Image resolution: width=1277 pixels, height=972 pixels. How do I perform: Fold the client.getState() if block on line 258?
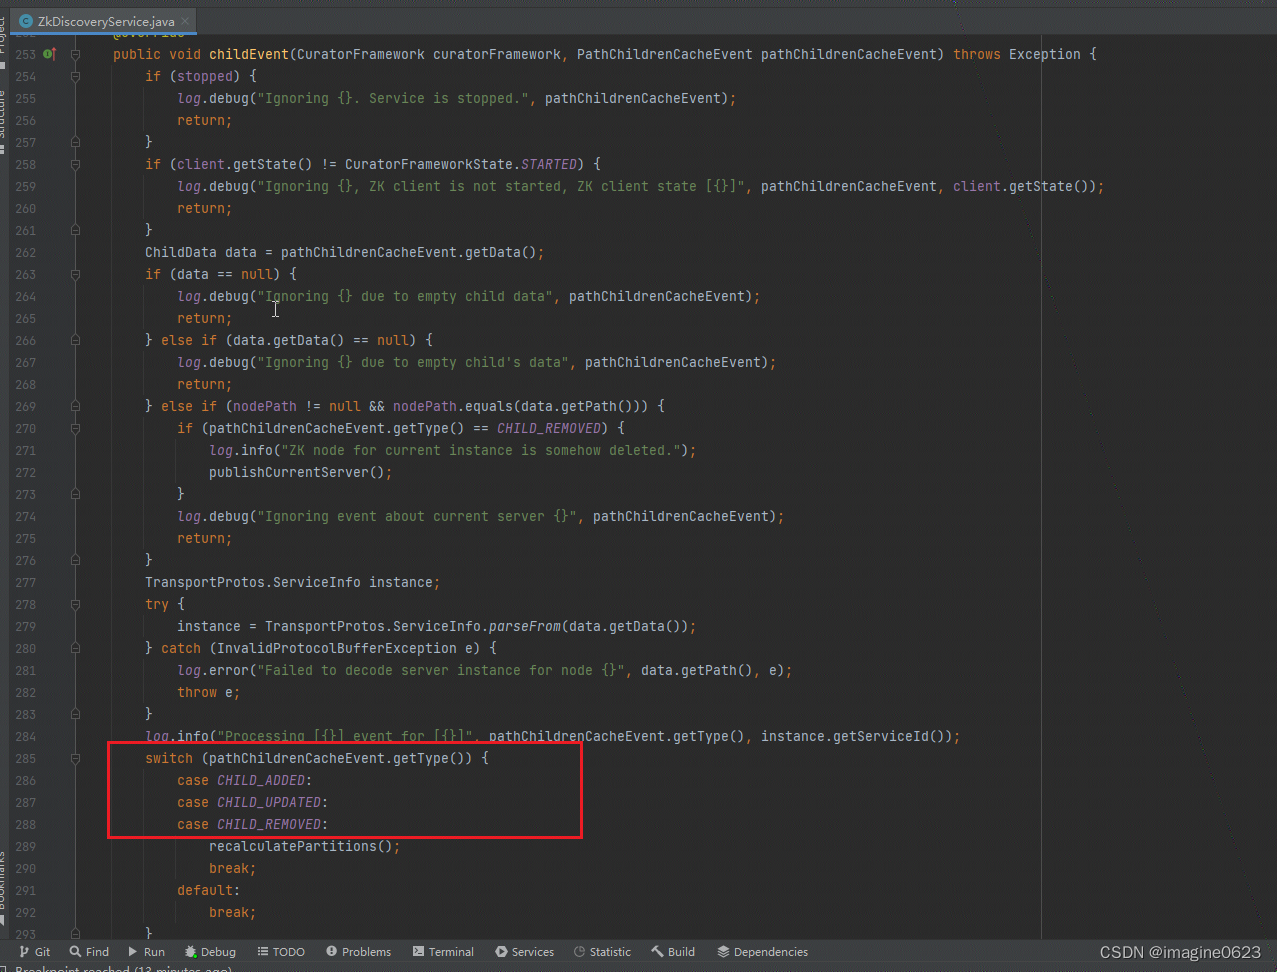tap(75, 164)
